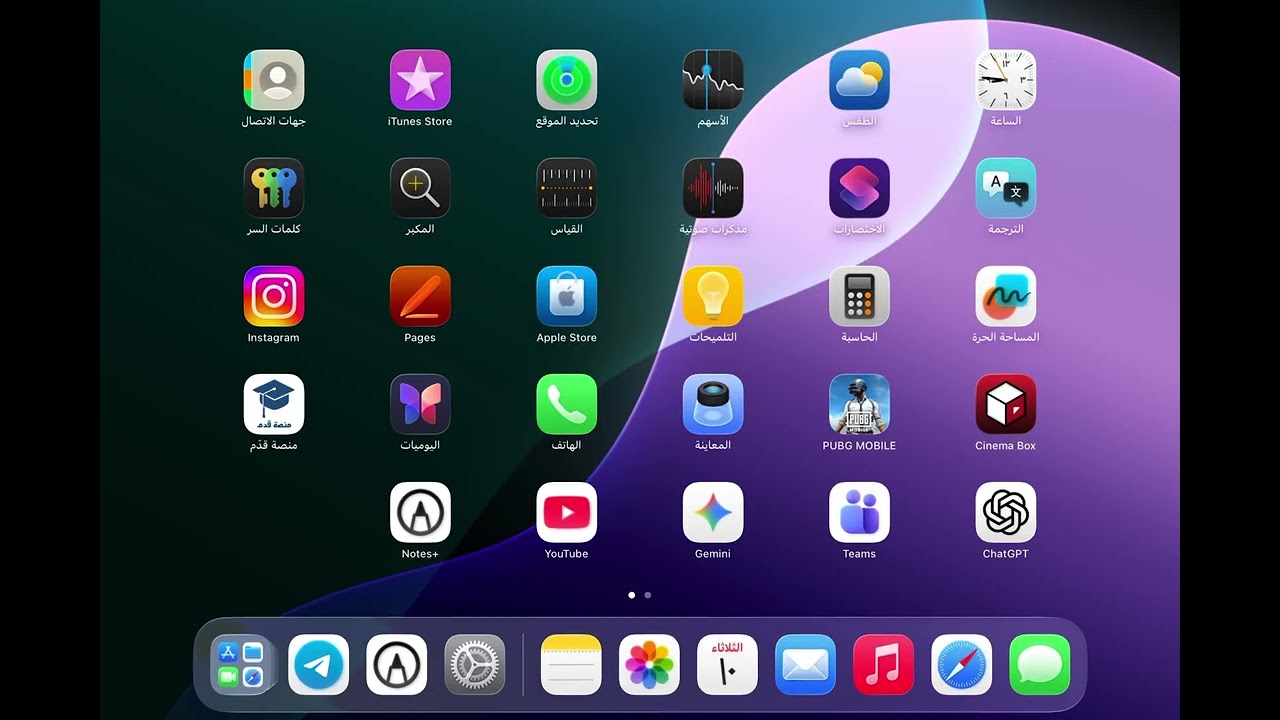1280x720 pixels.
Task: Open Notes+ from the home screen grid
Action: pyautogui.click(x=420, y=512)
